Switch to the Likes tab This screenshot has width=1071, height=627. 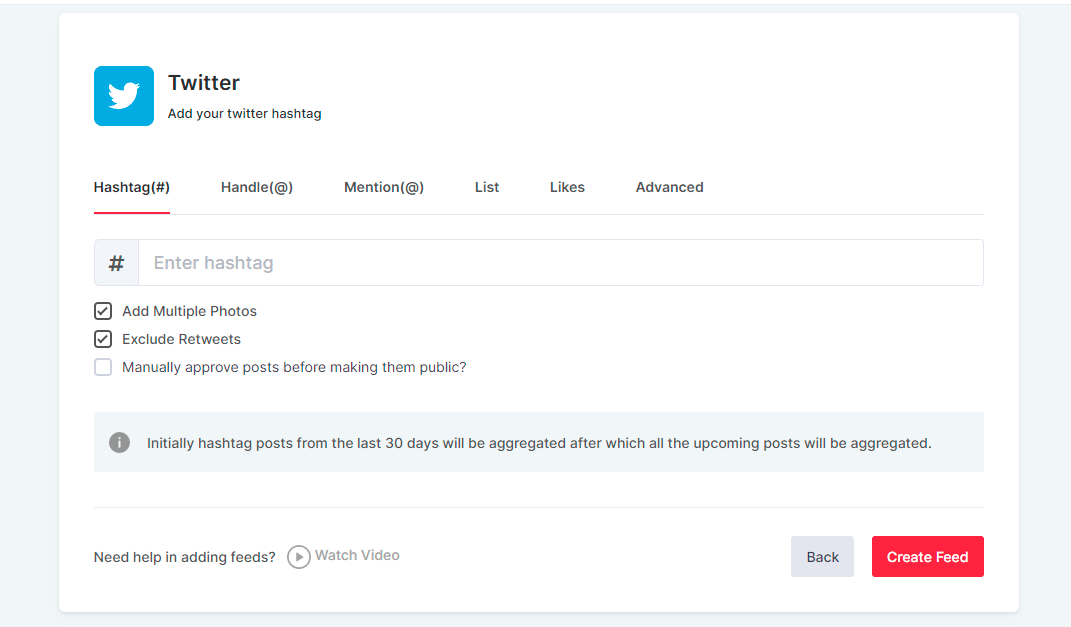coord(567,187)
